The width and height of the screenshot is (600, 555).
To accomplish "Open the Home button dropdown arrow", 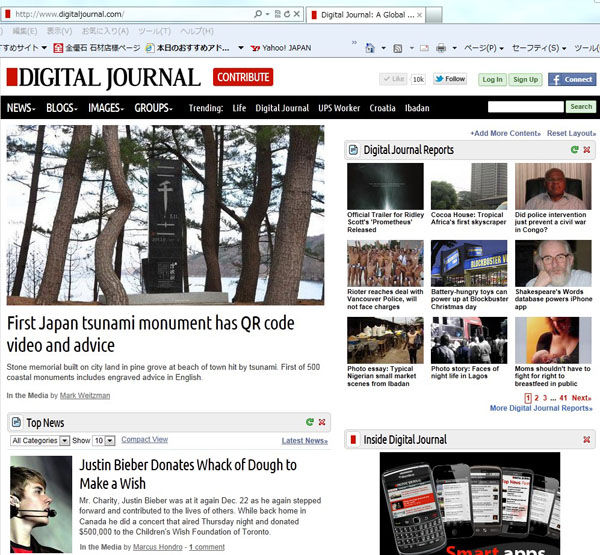I will click(383, 48).
